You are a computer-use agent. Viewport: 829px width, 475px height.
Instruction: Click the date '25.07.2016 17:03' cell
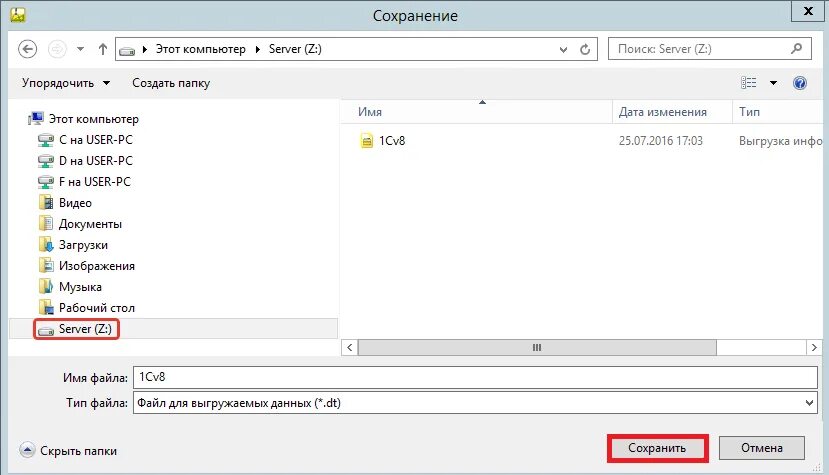click(x=660, y=141)
